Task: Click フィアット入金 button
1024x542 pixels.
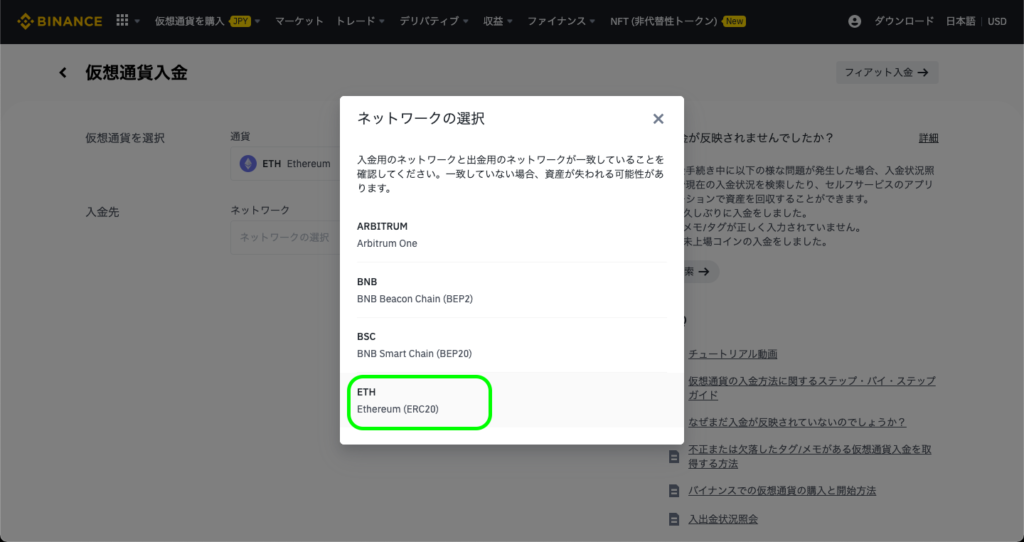Action: (887, 72)
